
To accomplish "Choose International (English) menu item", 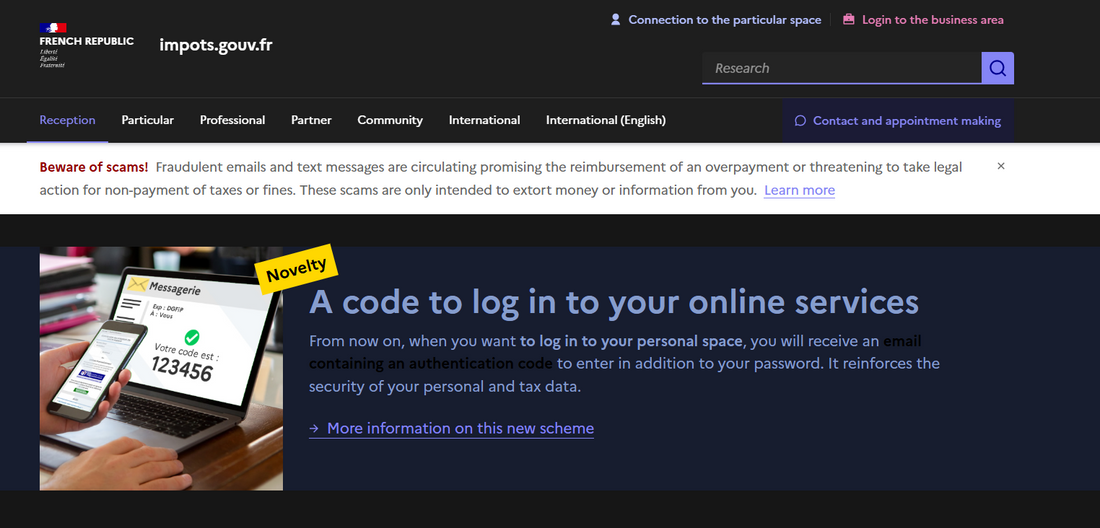I will coord(605,120).
